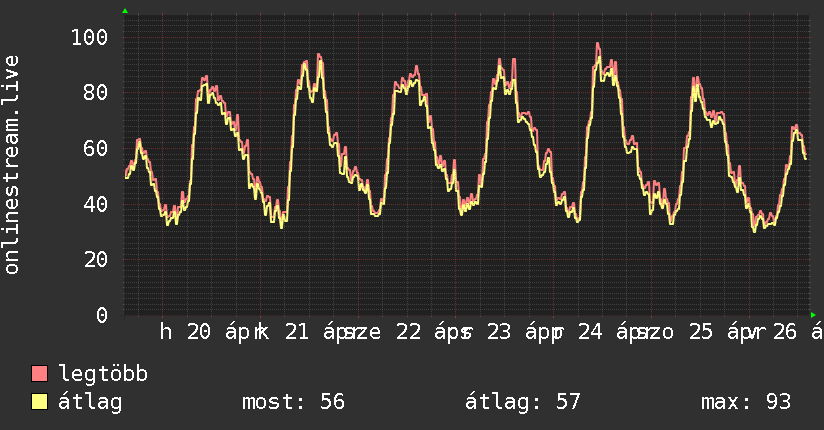Click the x-axis date label 21

coord(297,332)
